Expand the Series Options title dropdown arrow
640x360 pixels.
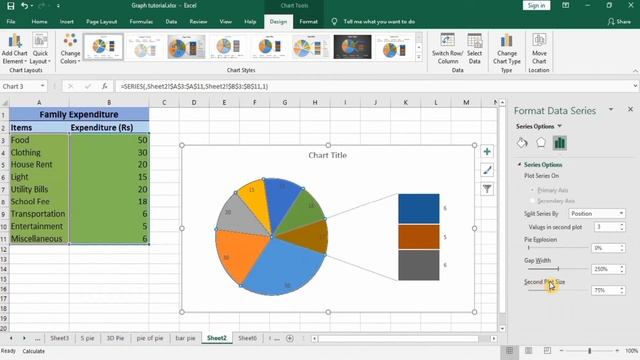pos(560,126)
